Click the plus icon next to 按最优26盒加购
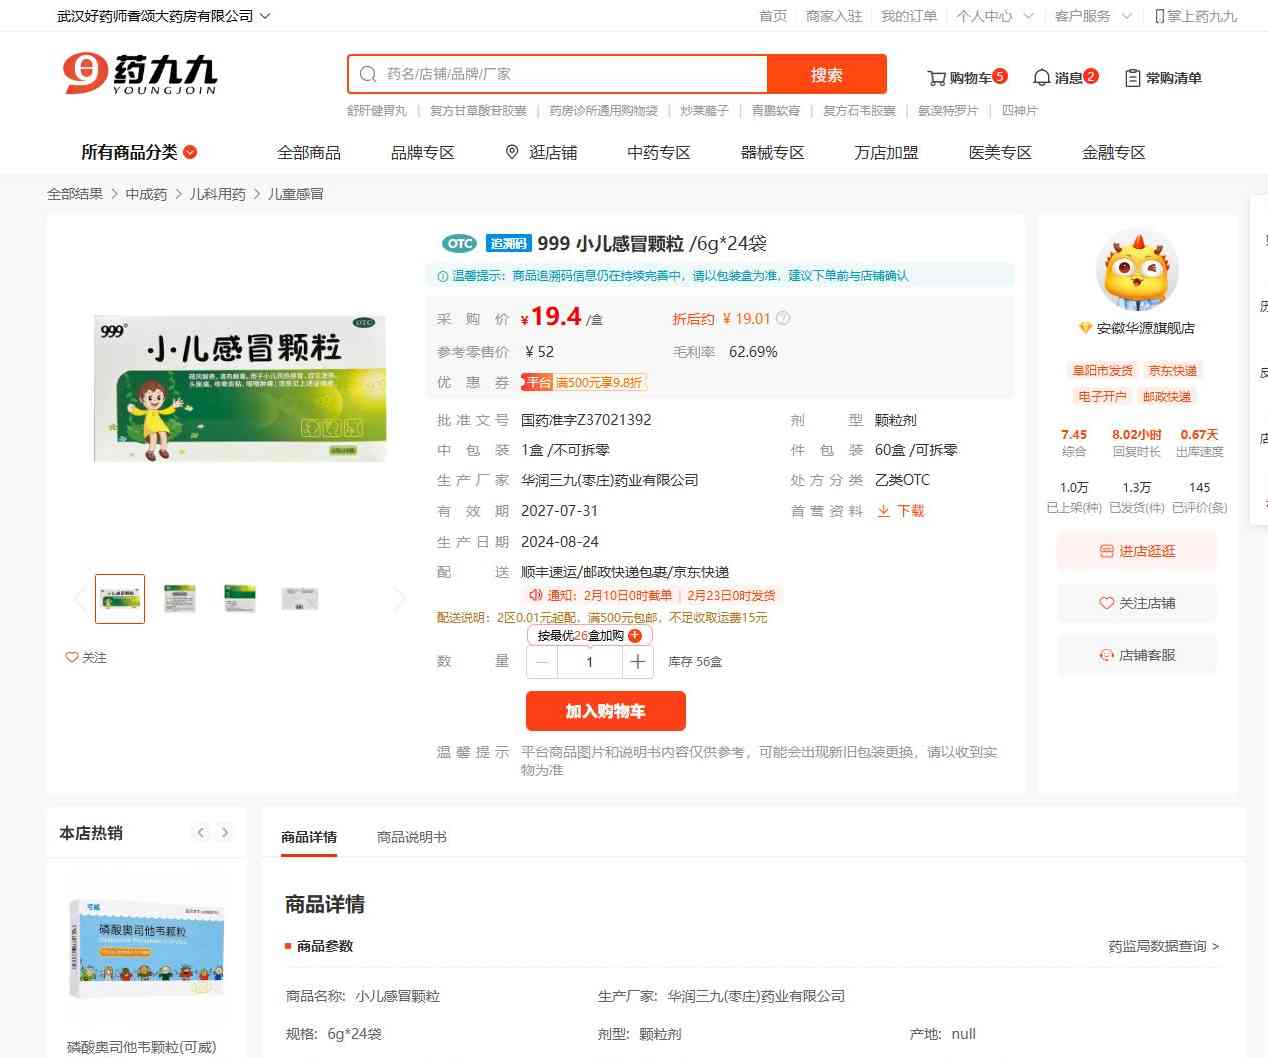 tap(635, 636)
